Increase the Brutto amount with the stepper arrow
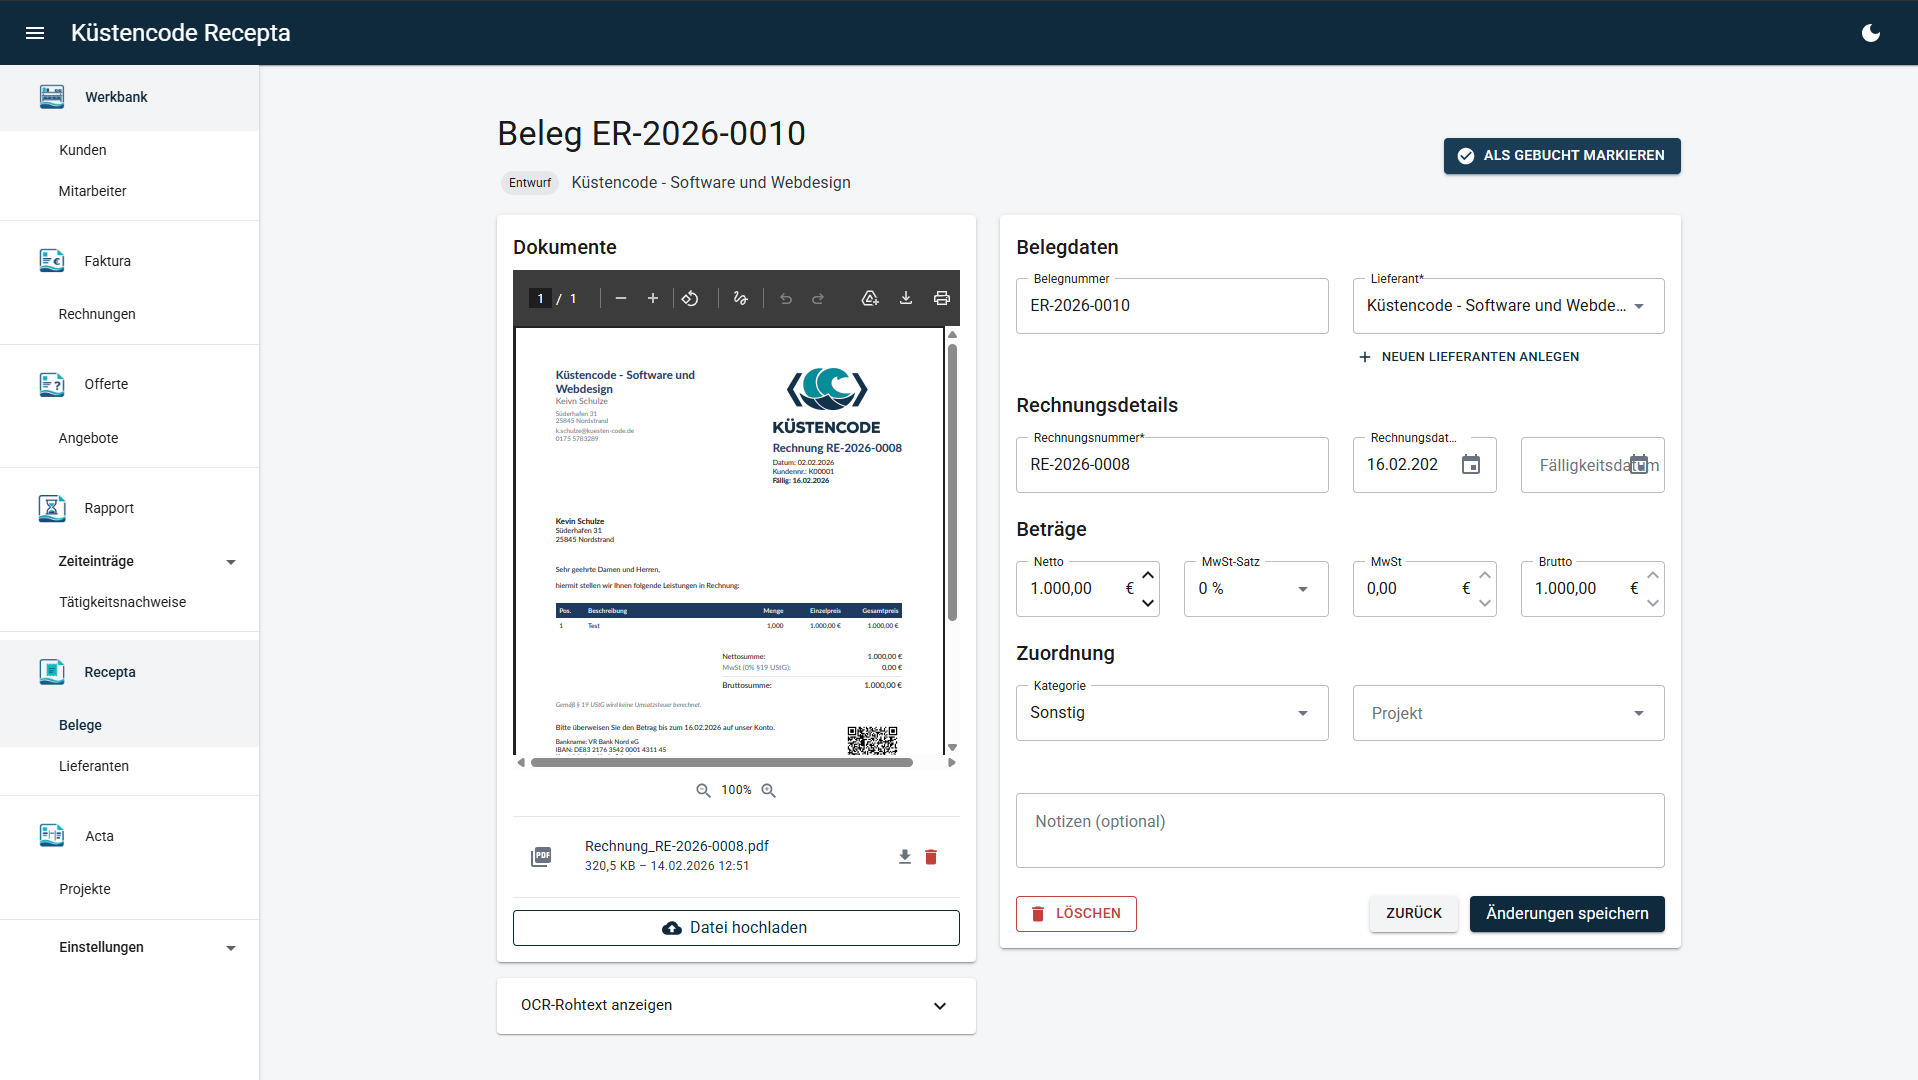Image resolution: width=1918 pixels, height=1080 pixels. [x=1653, y=575]
